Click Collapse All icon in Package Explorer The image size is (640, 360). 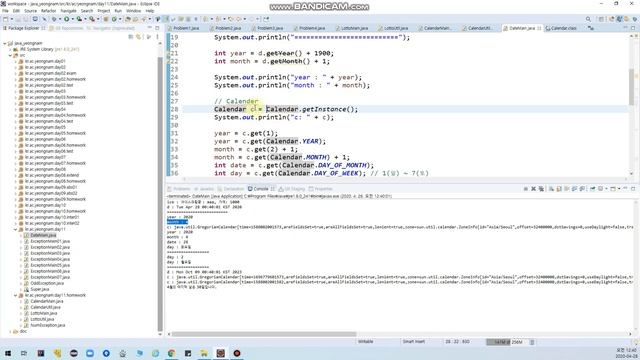(x=131, y=37)
